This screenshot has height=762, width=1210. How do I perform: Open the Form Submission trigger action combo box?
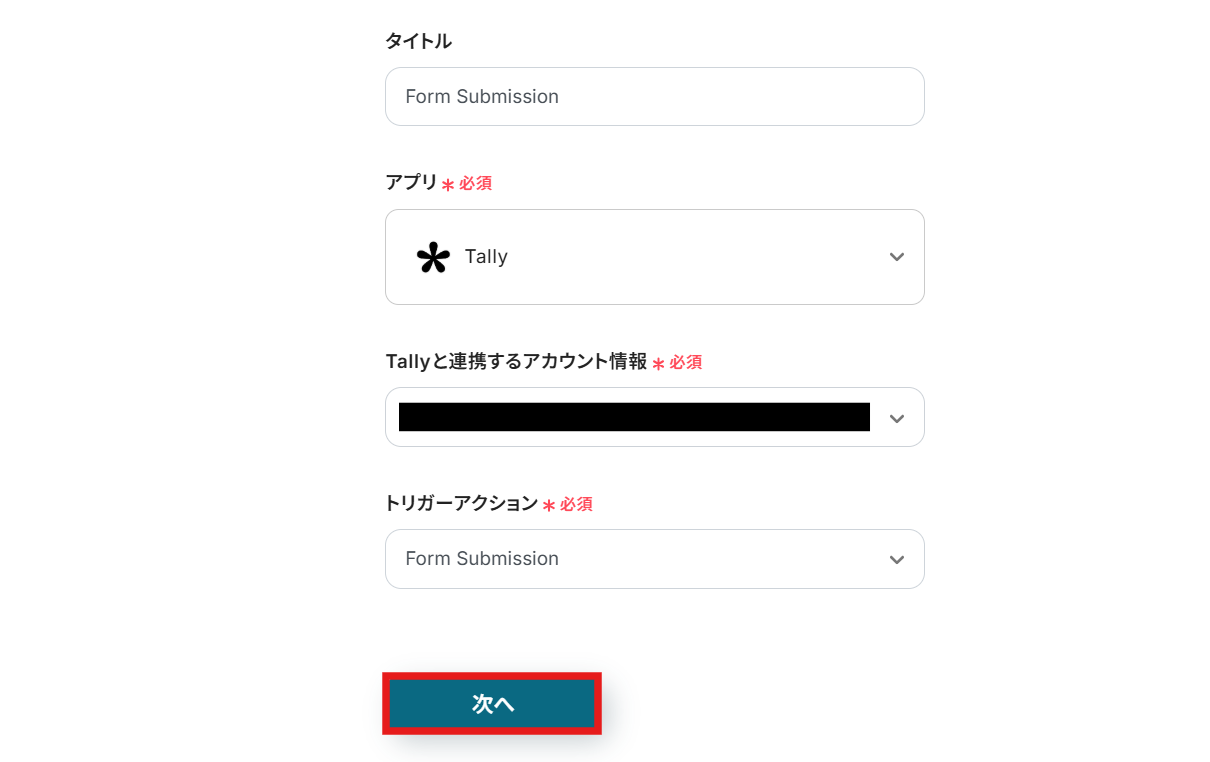(640, 559)
